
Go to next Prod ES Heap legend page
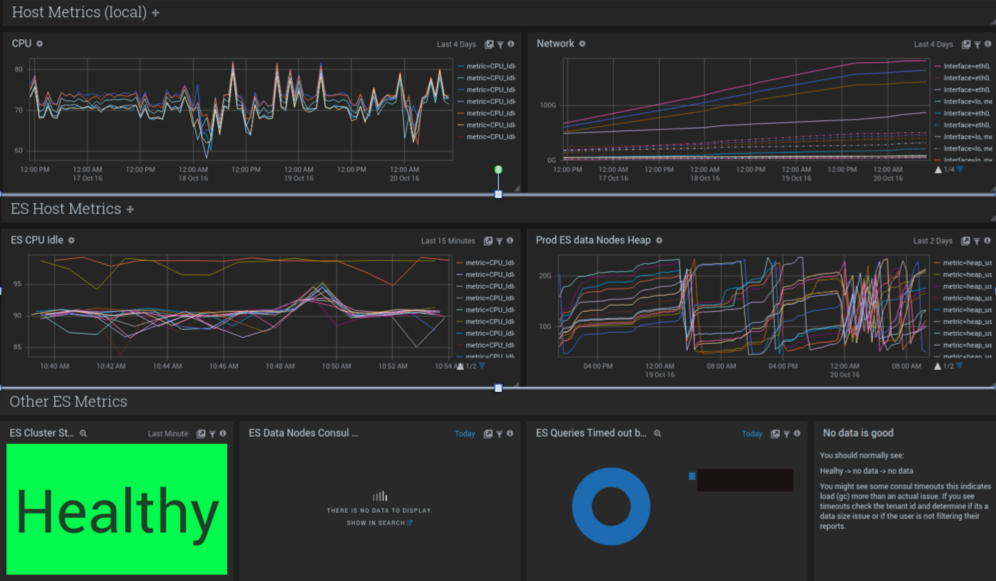(960, 366)
